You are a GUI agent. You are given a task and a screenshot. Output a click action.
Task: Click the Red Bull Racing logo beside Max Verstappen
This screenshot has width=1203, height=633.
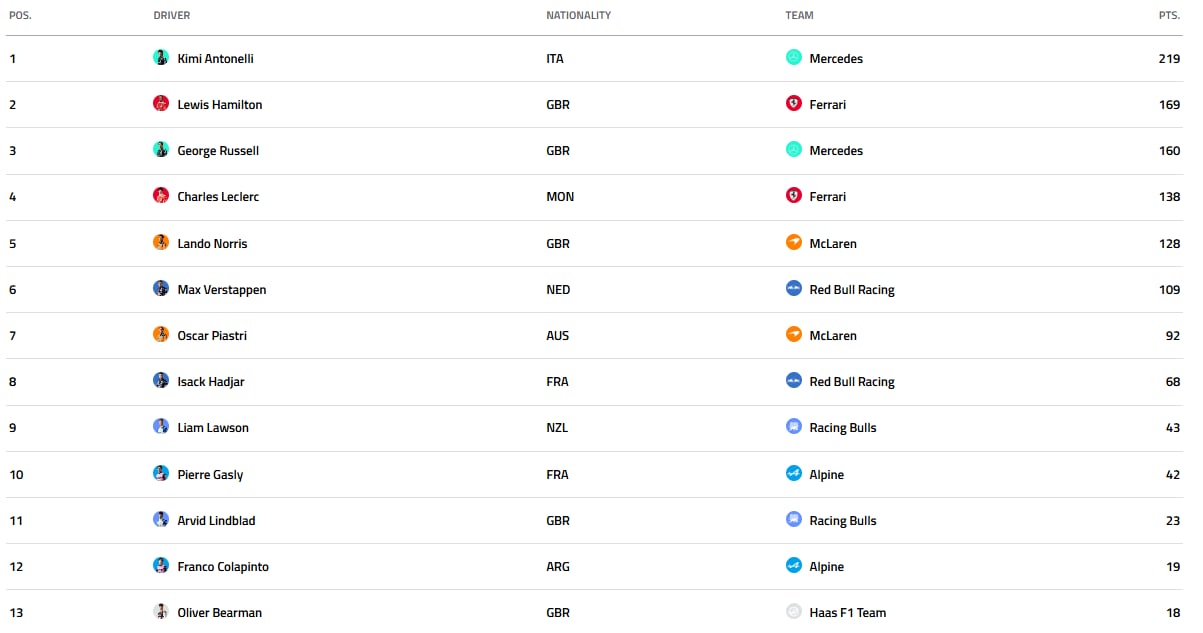[794, 289]
